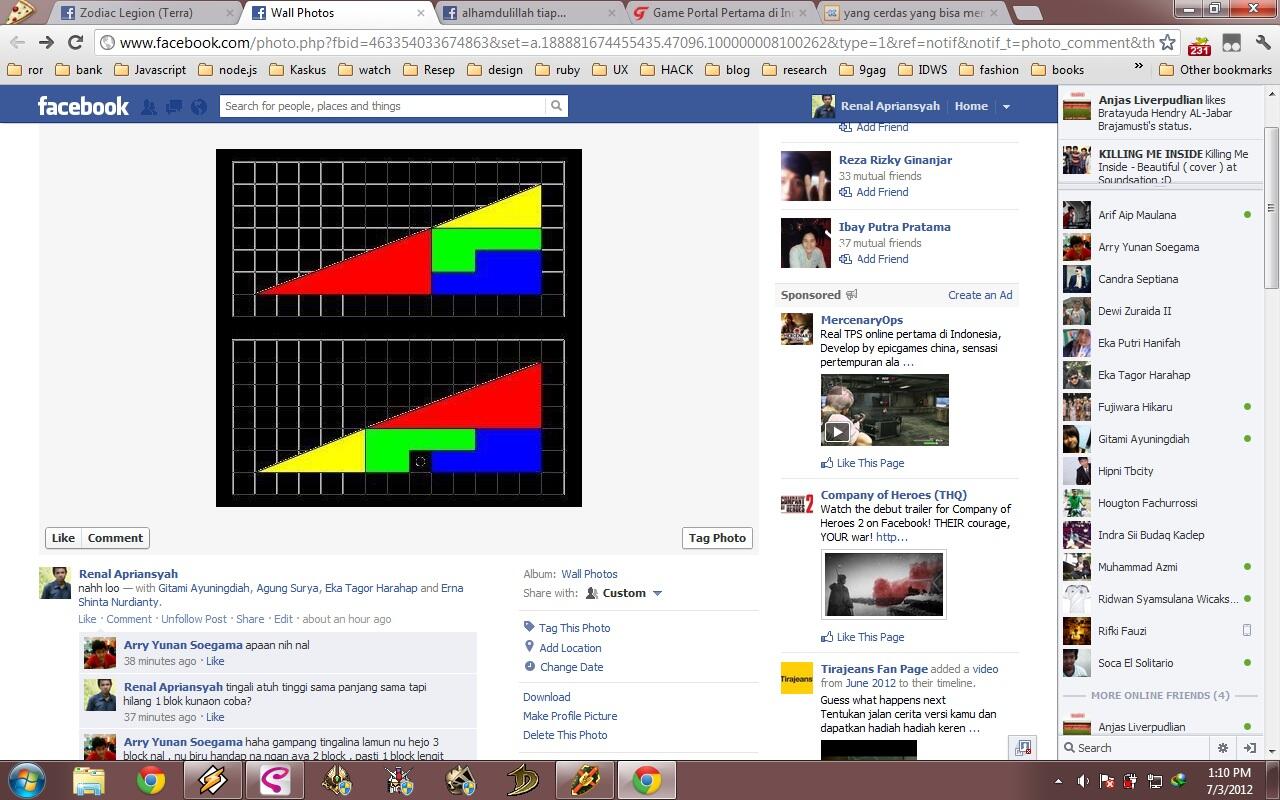Image resolution: width=1280 pixels, height=800 pixels.
Task: Click the network tray icon
Action: point(1155,781)
